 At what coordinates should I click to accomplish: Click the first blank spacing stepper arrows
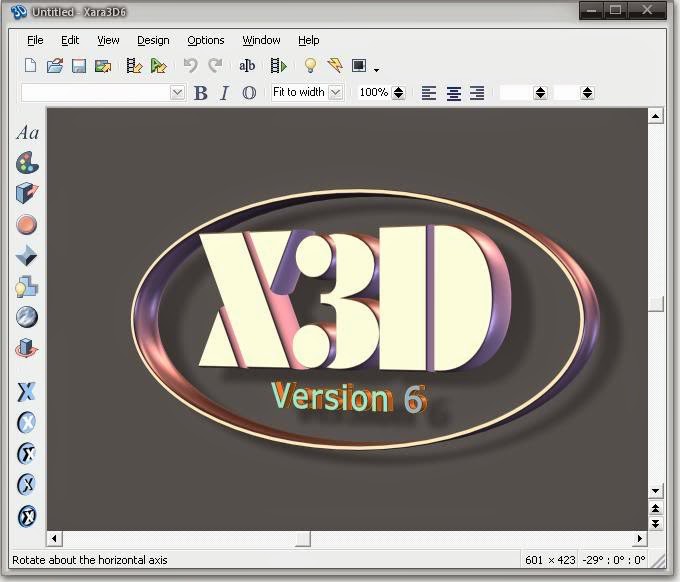[540, 92]
